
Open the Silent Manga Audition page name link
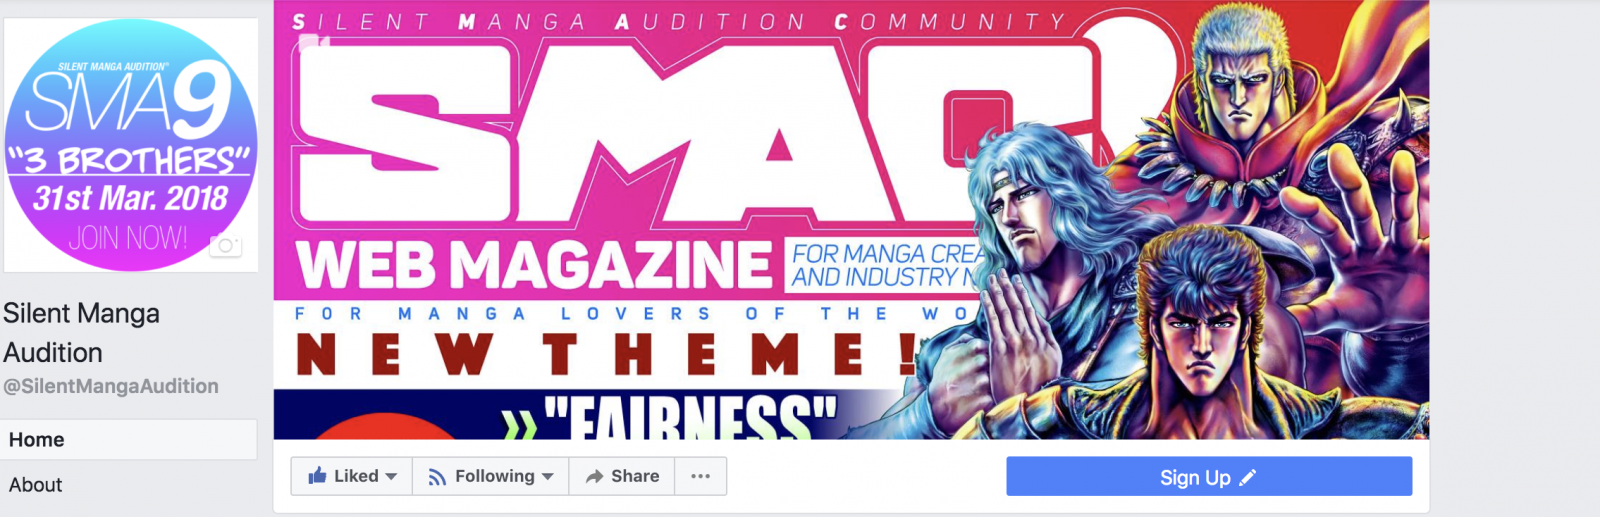click(81, 333)
